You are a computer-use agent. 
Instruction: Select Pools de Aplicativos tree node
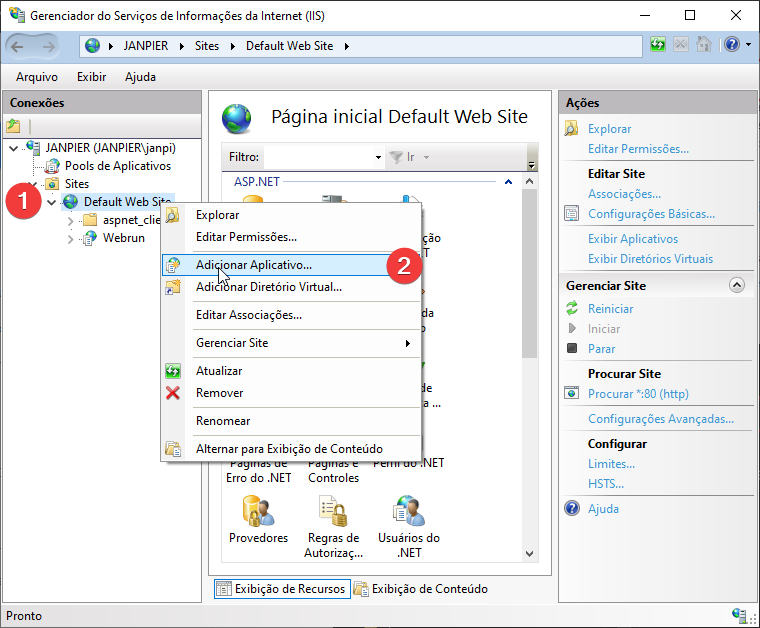(117, 166)
